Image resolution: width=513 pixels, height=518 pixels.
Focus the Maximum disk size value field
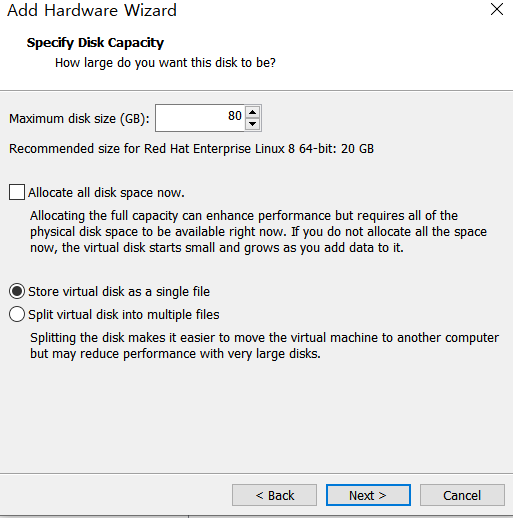click(x=200, y=118)
